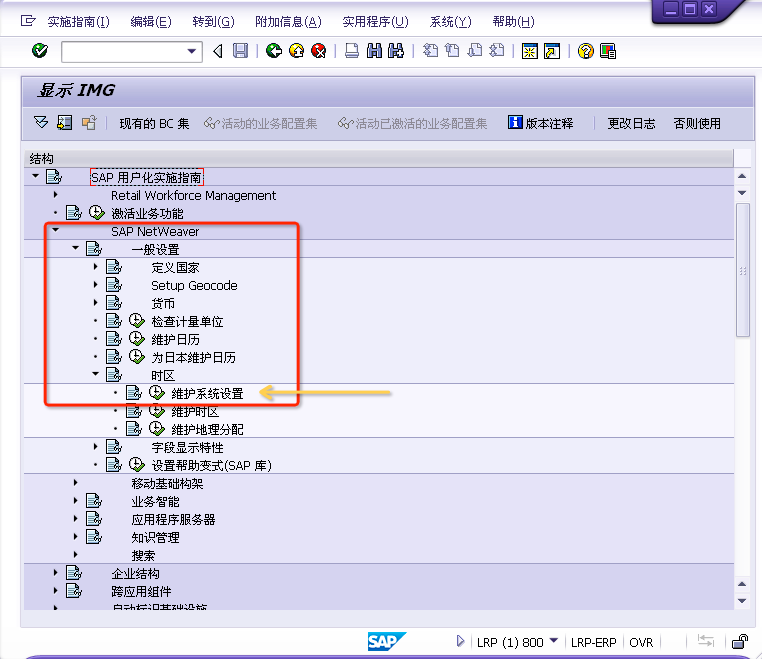
Task: Click the Create New Session icon
Action: 530,51
